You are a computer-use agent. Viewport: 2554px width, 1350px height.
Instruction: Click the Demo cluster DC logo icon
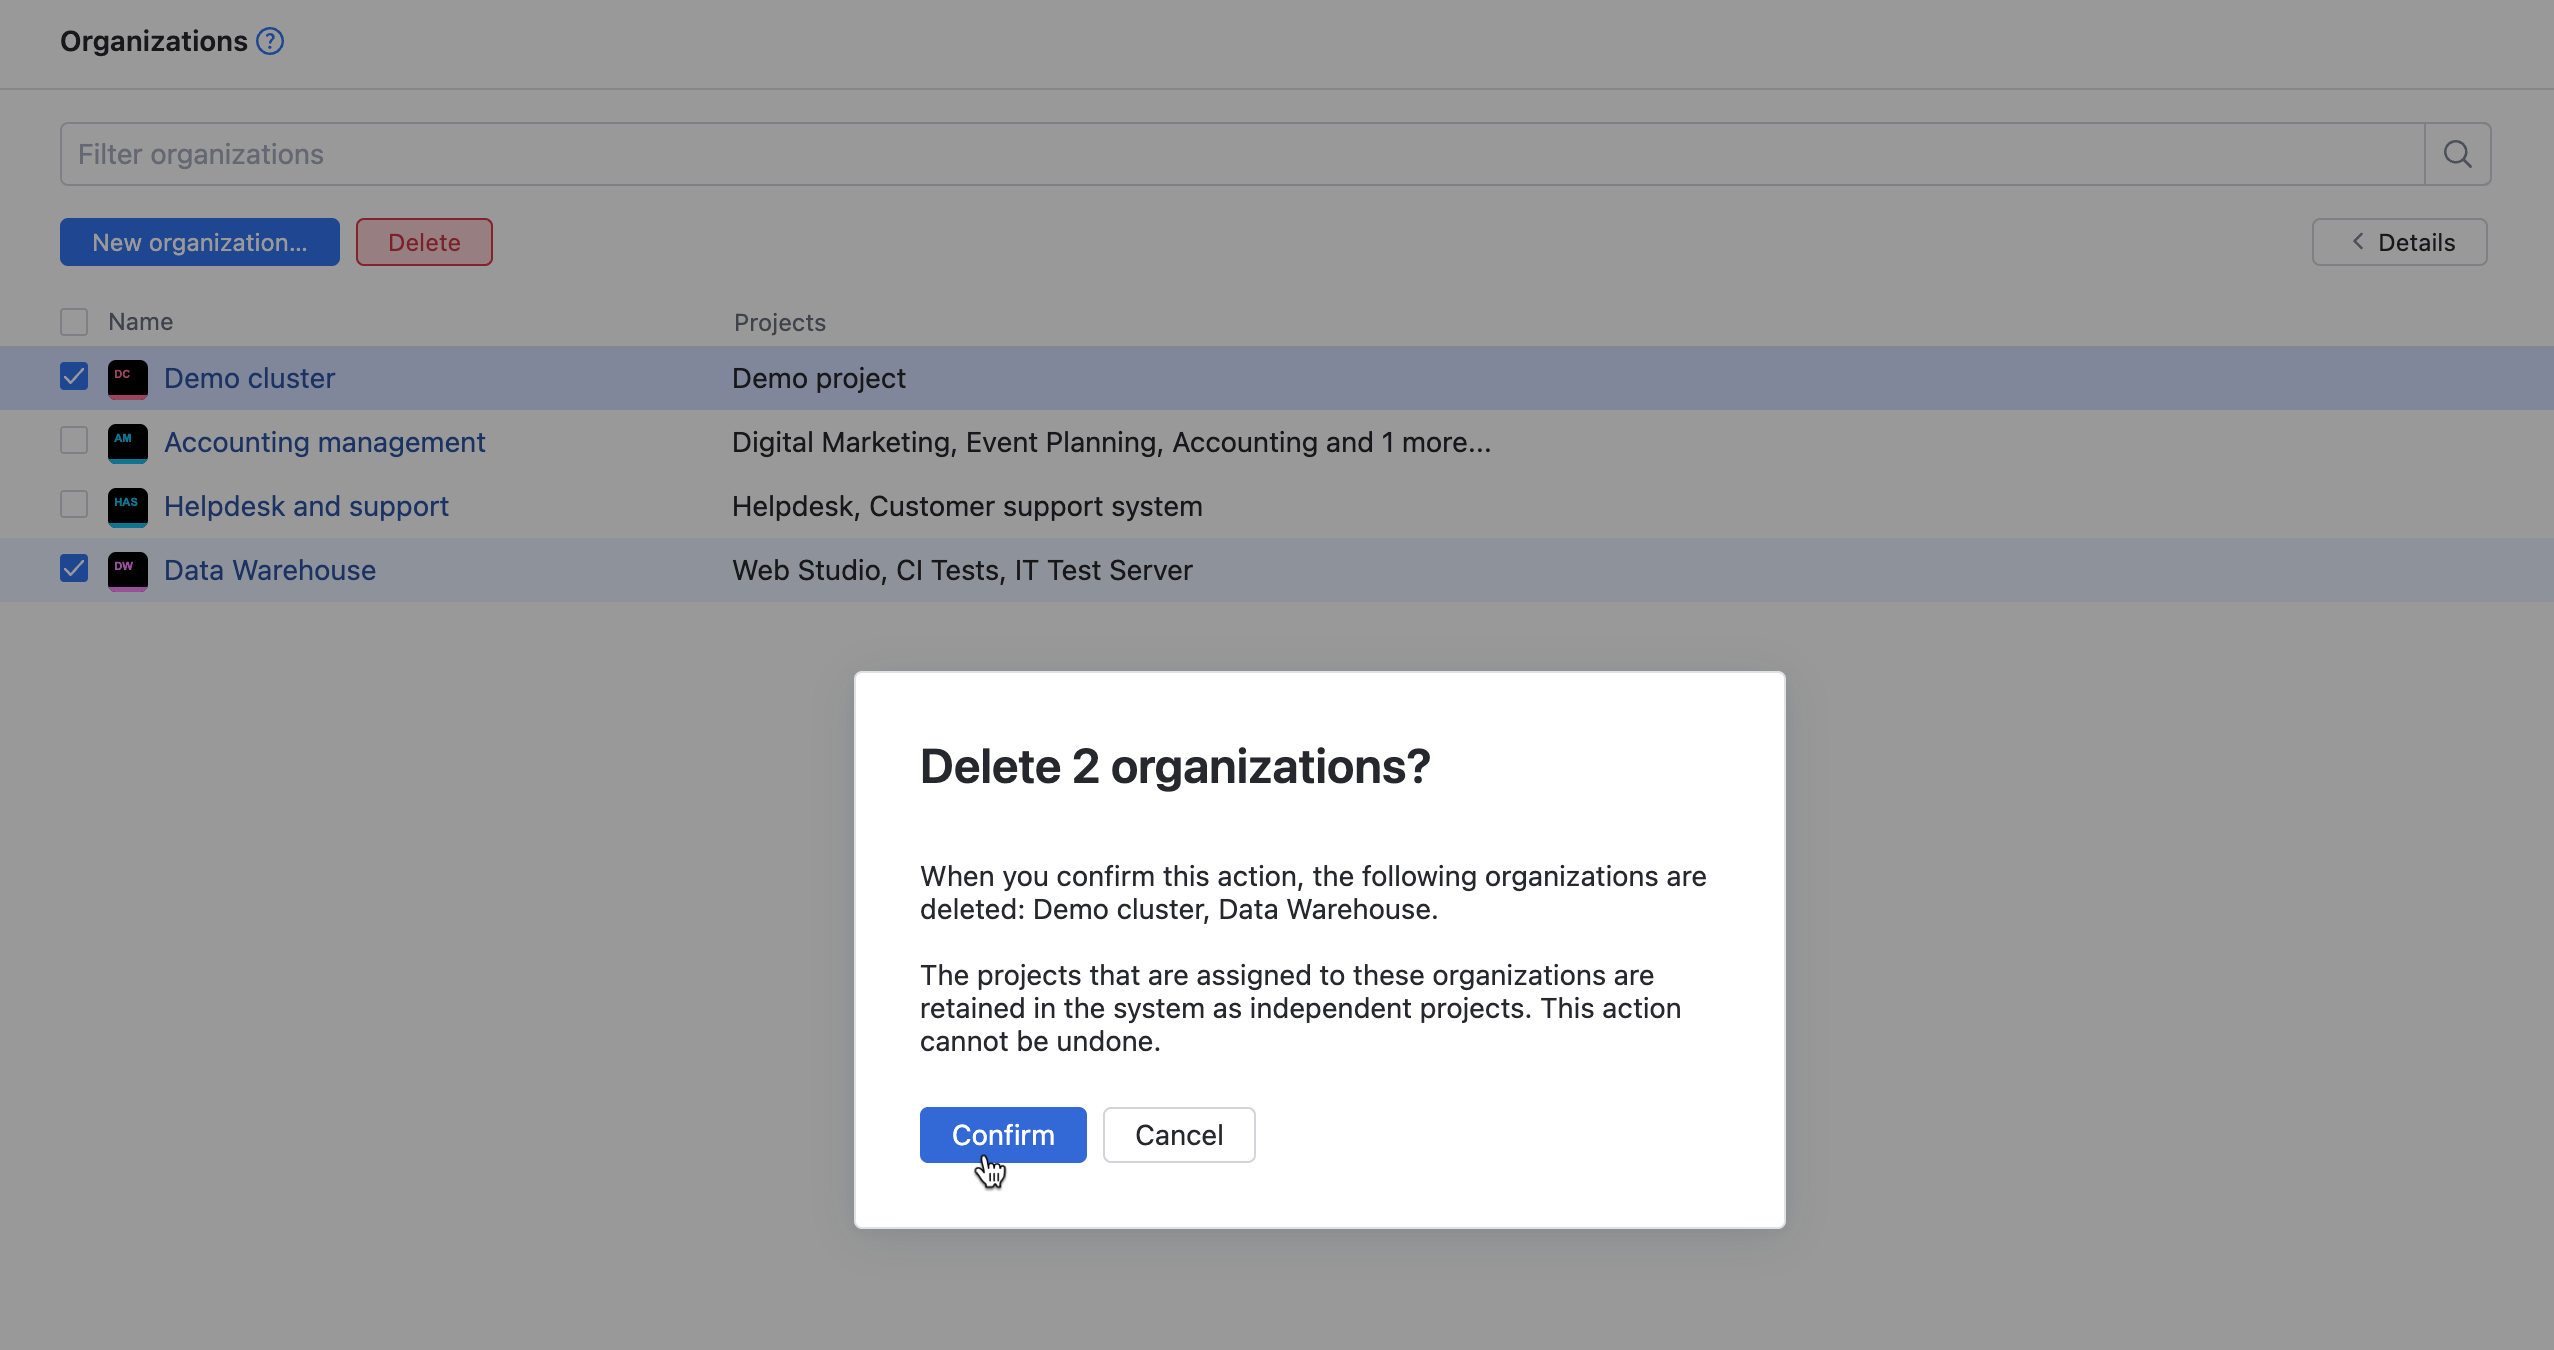[x=127, y=379]
